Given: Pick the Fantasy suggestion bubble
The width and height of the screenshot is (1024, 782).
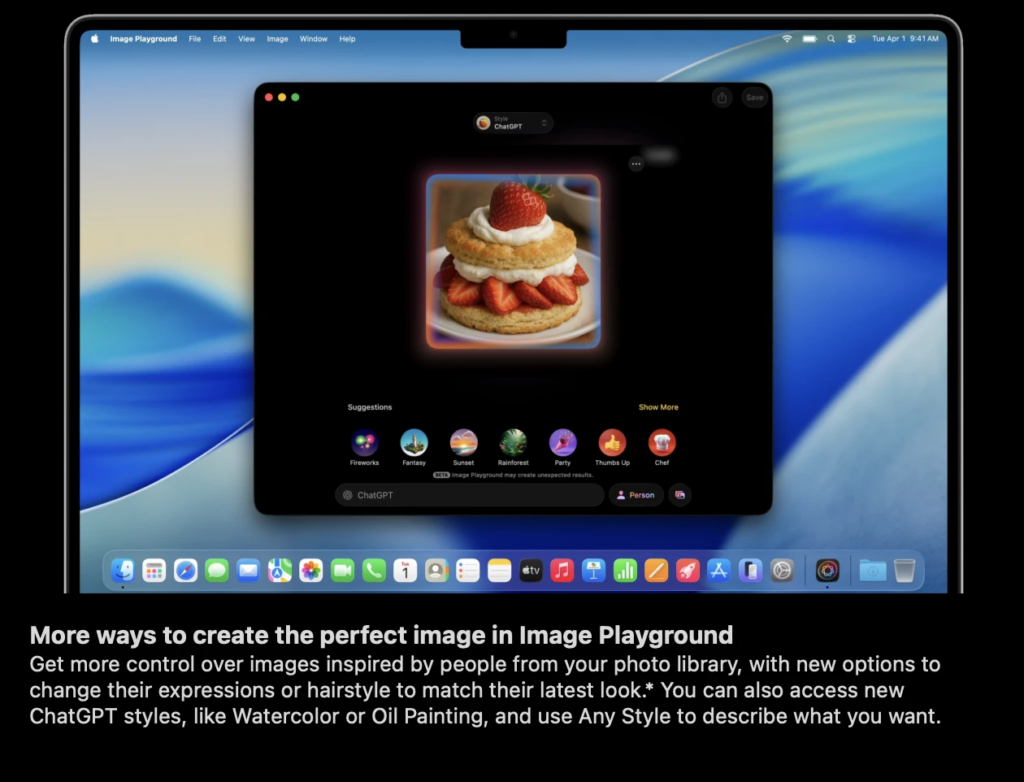Looking at the screenshot, I should click(414, 443).
